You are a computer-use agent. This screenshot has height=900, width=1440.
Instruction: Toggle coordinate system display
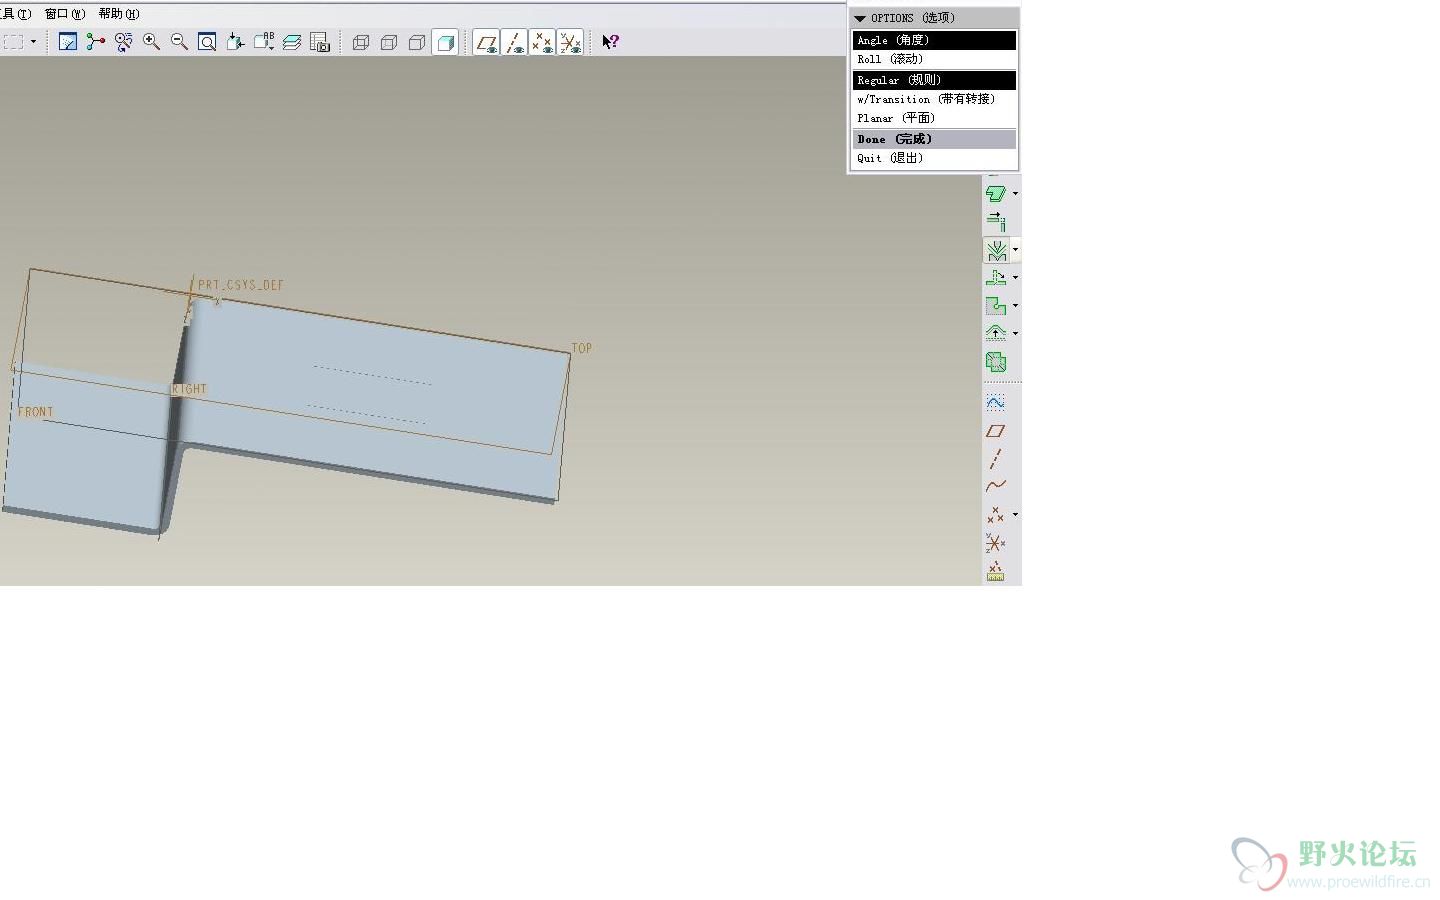[570, 42]
